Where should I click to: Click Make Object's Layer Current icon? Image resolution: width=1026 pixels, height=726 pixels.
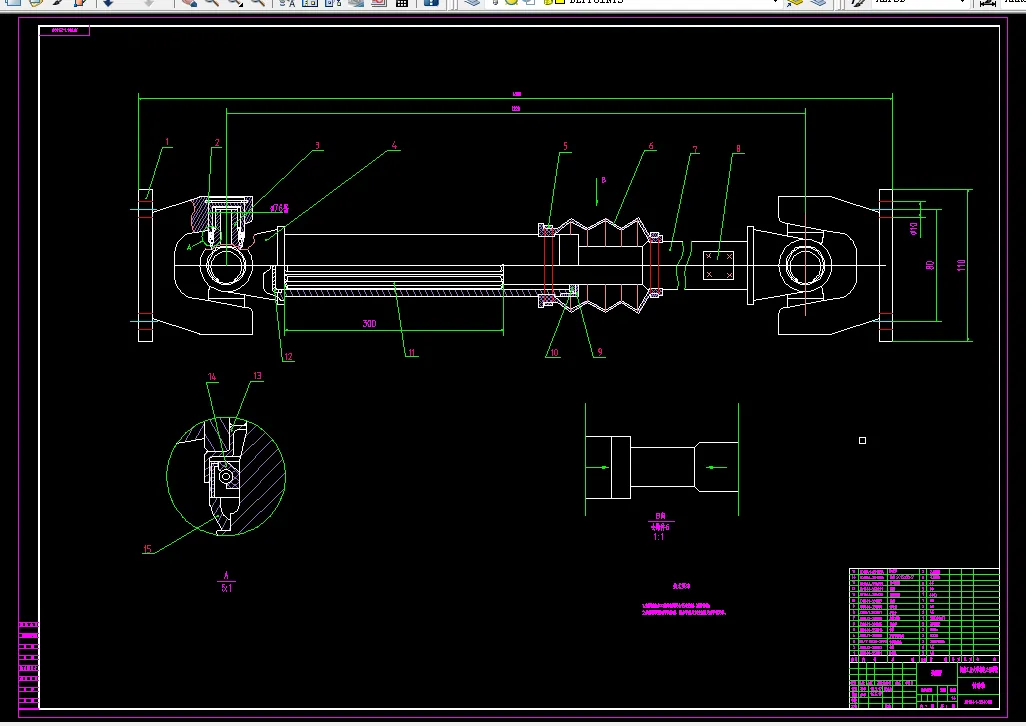(x=794, y=3)
